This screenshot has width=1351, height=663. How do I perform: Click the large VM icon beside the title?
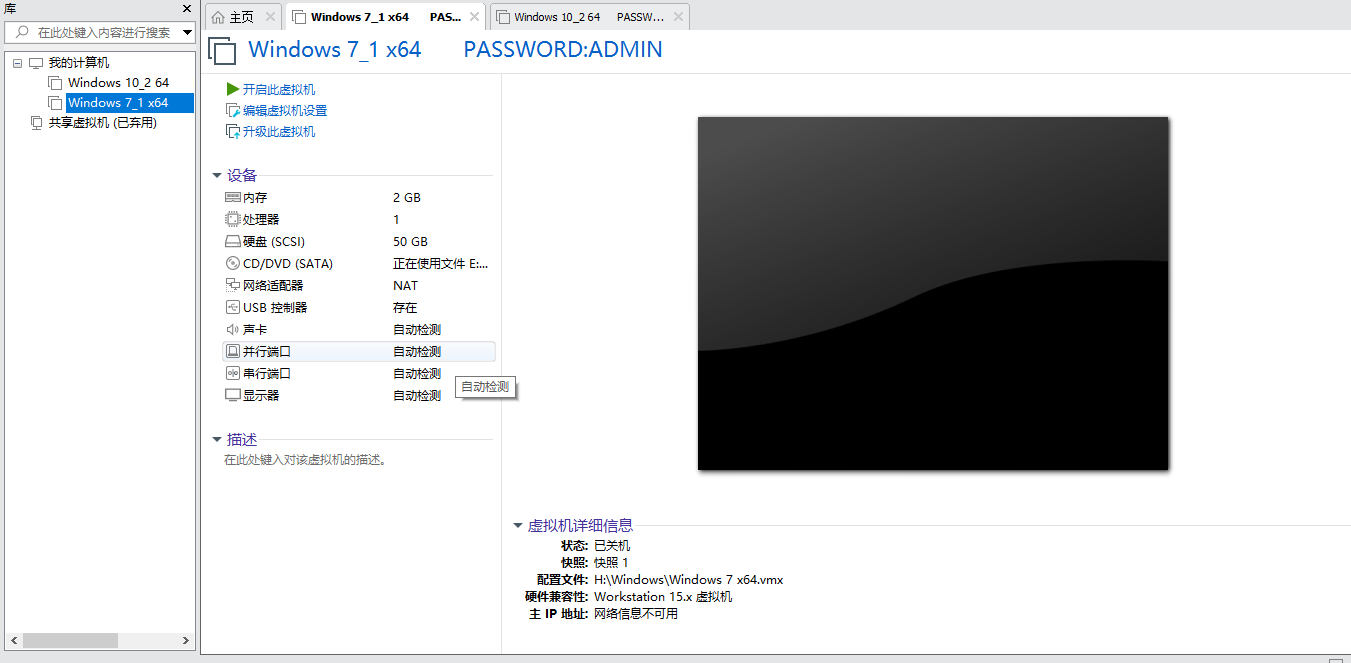click(x=222, y=51)
